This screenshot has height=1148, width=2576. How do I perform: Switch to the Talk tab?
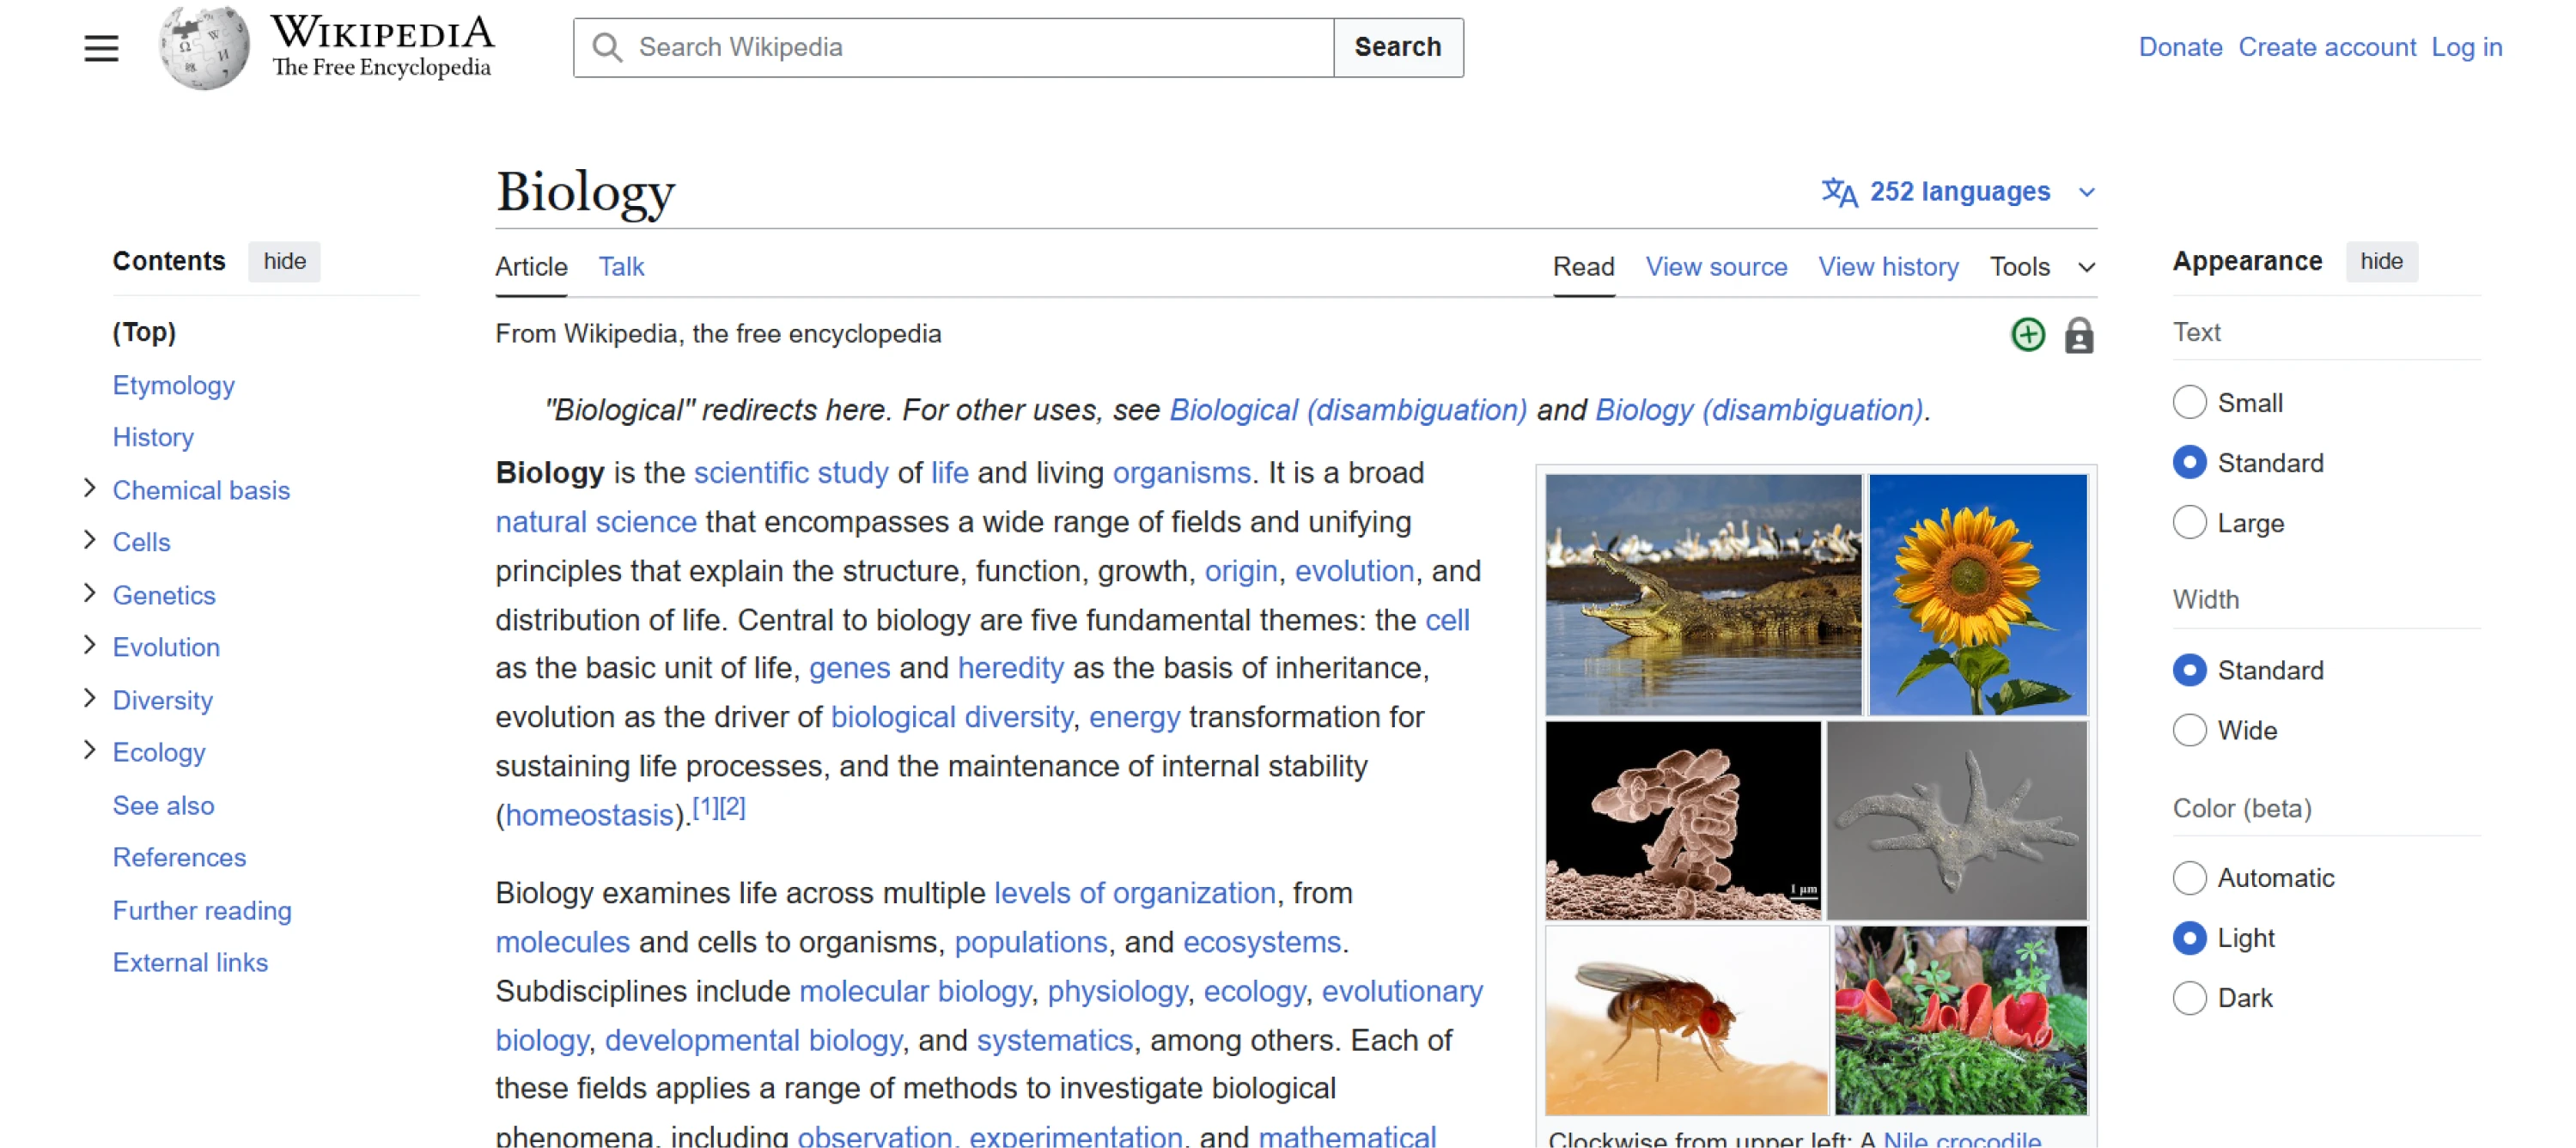(x=621, y=266)
